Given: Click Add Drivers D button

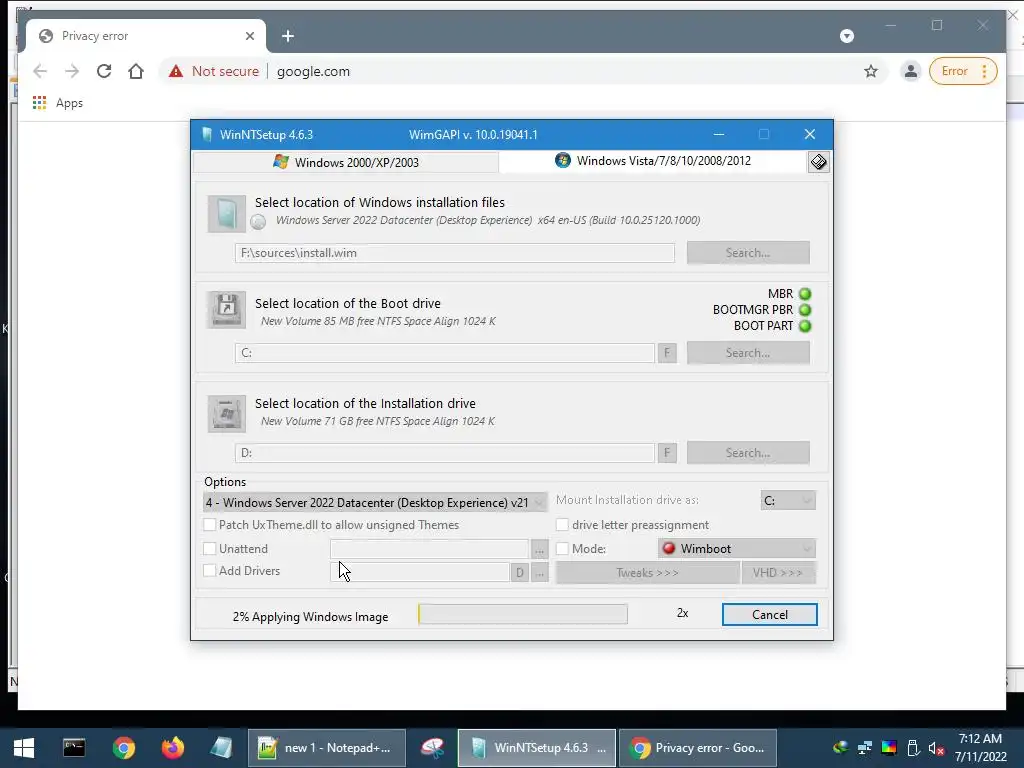Looking at the screenshot, I should [x=520, y=573].
